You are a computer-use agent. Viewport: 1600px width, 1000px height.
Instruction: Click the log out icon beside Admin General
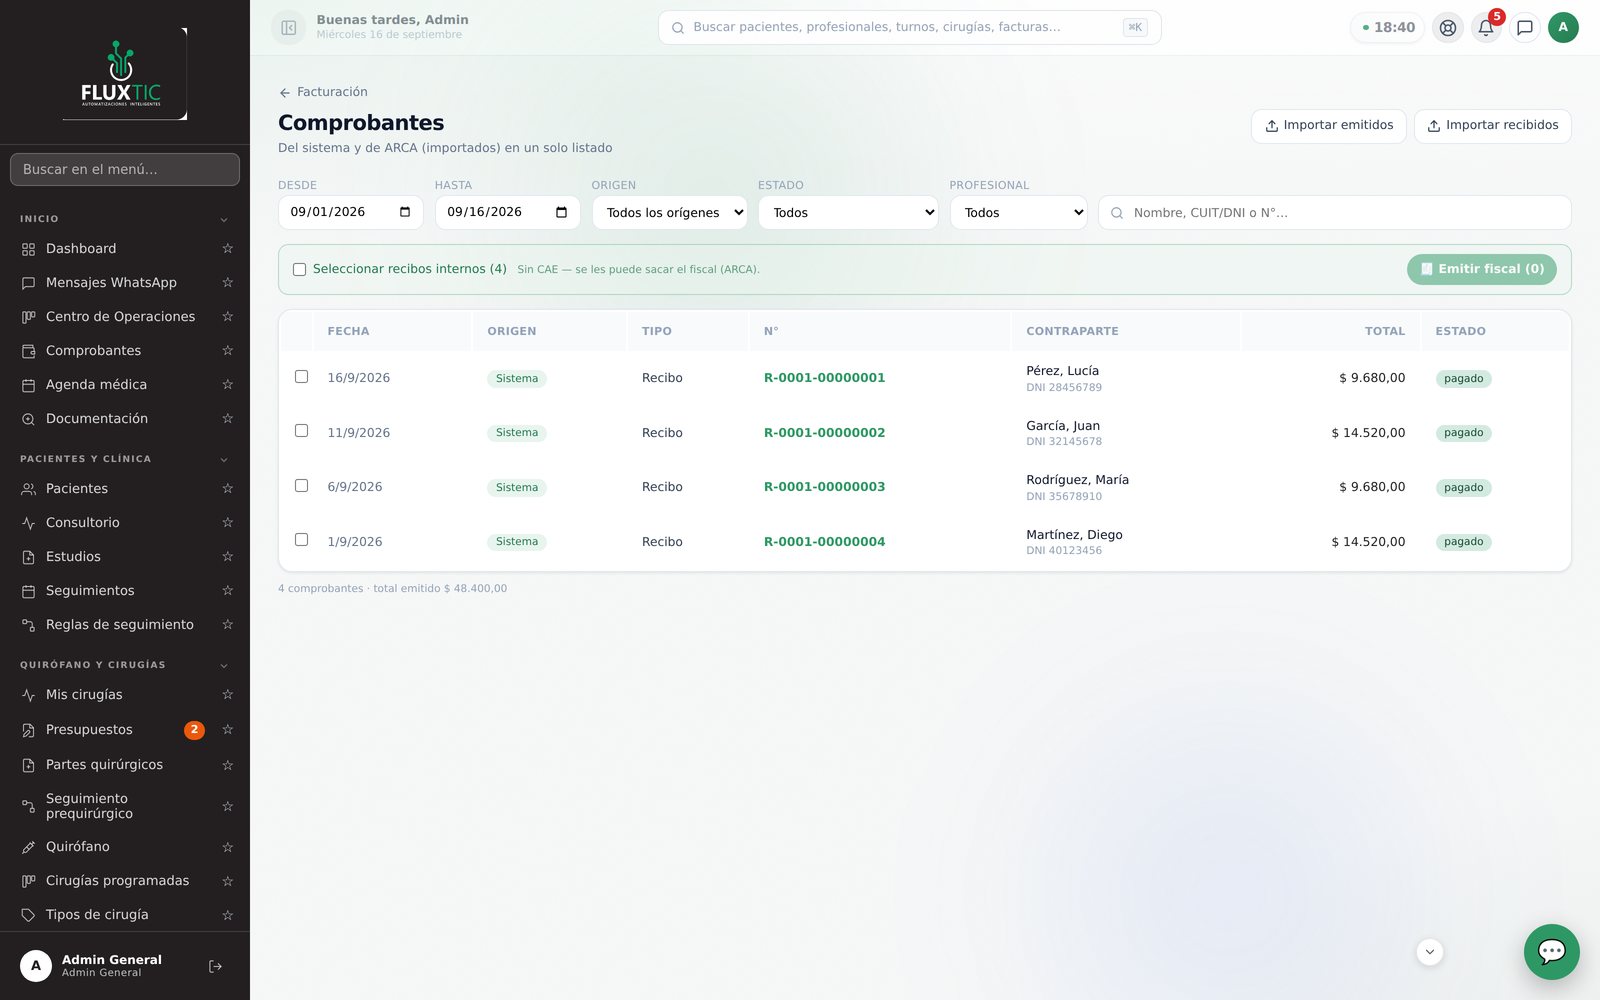(x=215, y=966)
